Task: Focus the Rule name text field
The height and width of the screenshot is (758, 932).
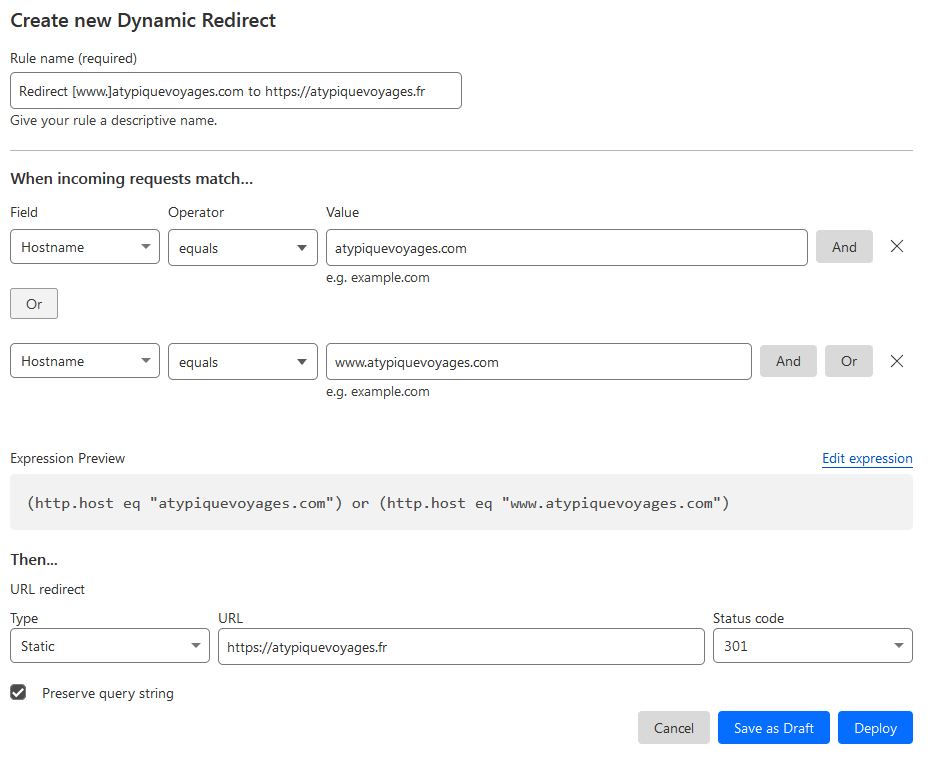Action: coord(236,90)
